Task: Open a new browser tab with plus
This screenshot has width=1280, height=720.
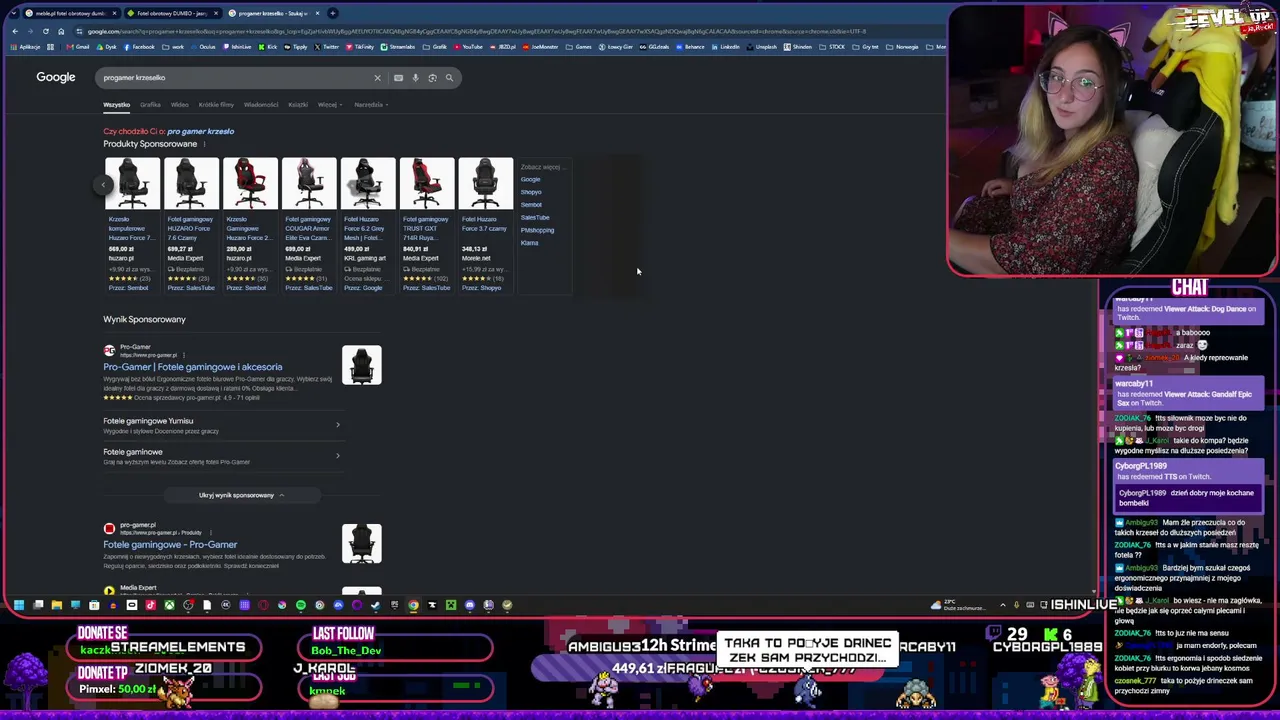Action: (333, 13)
